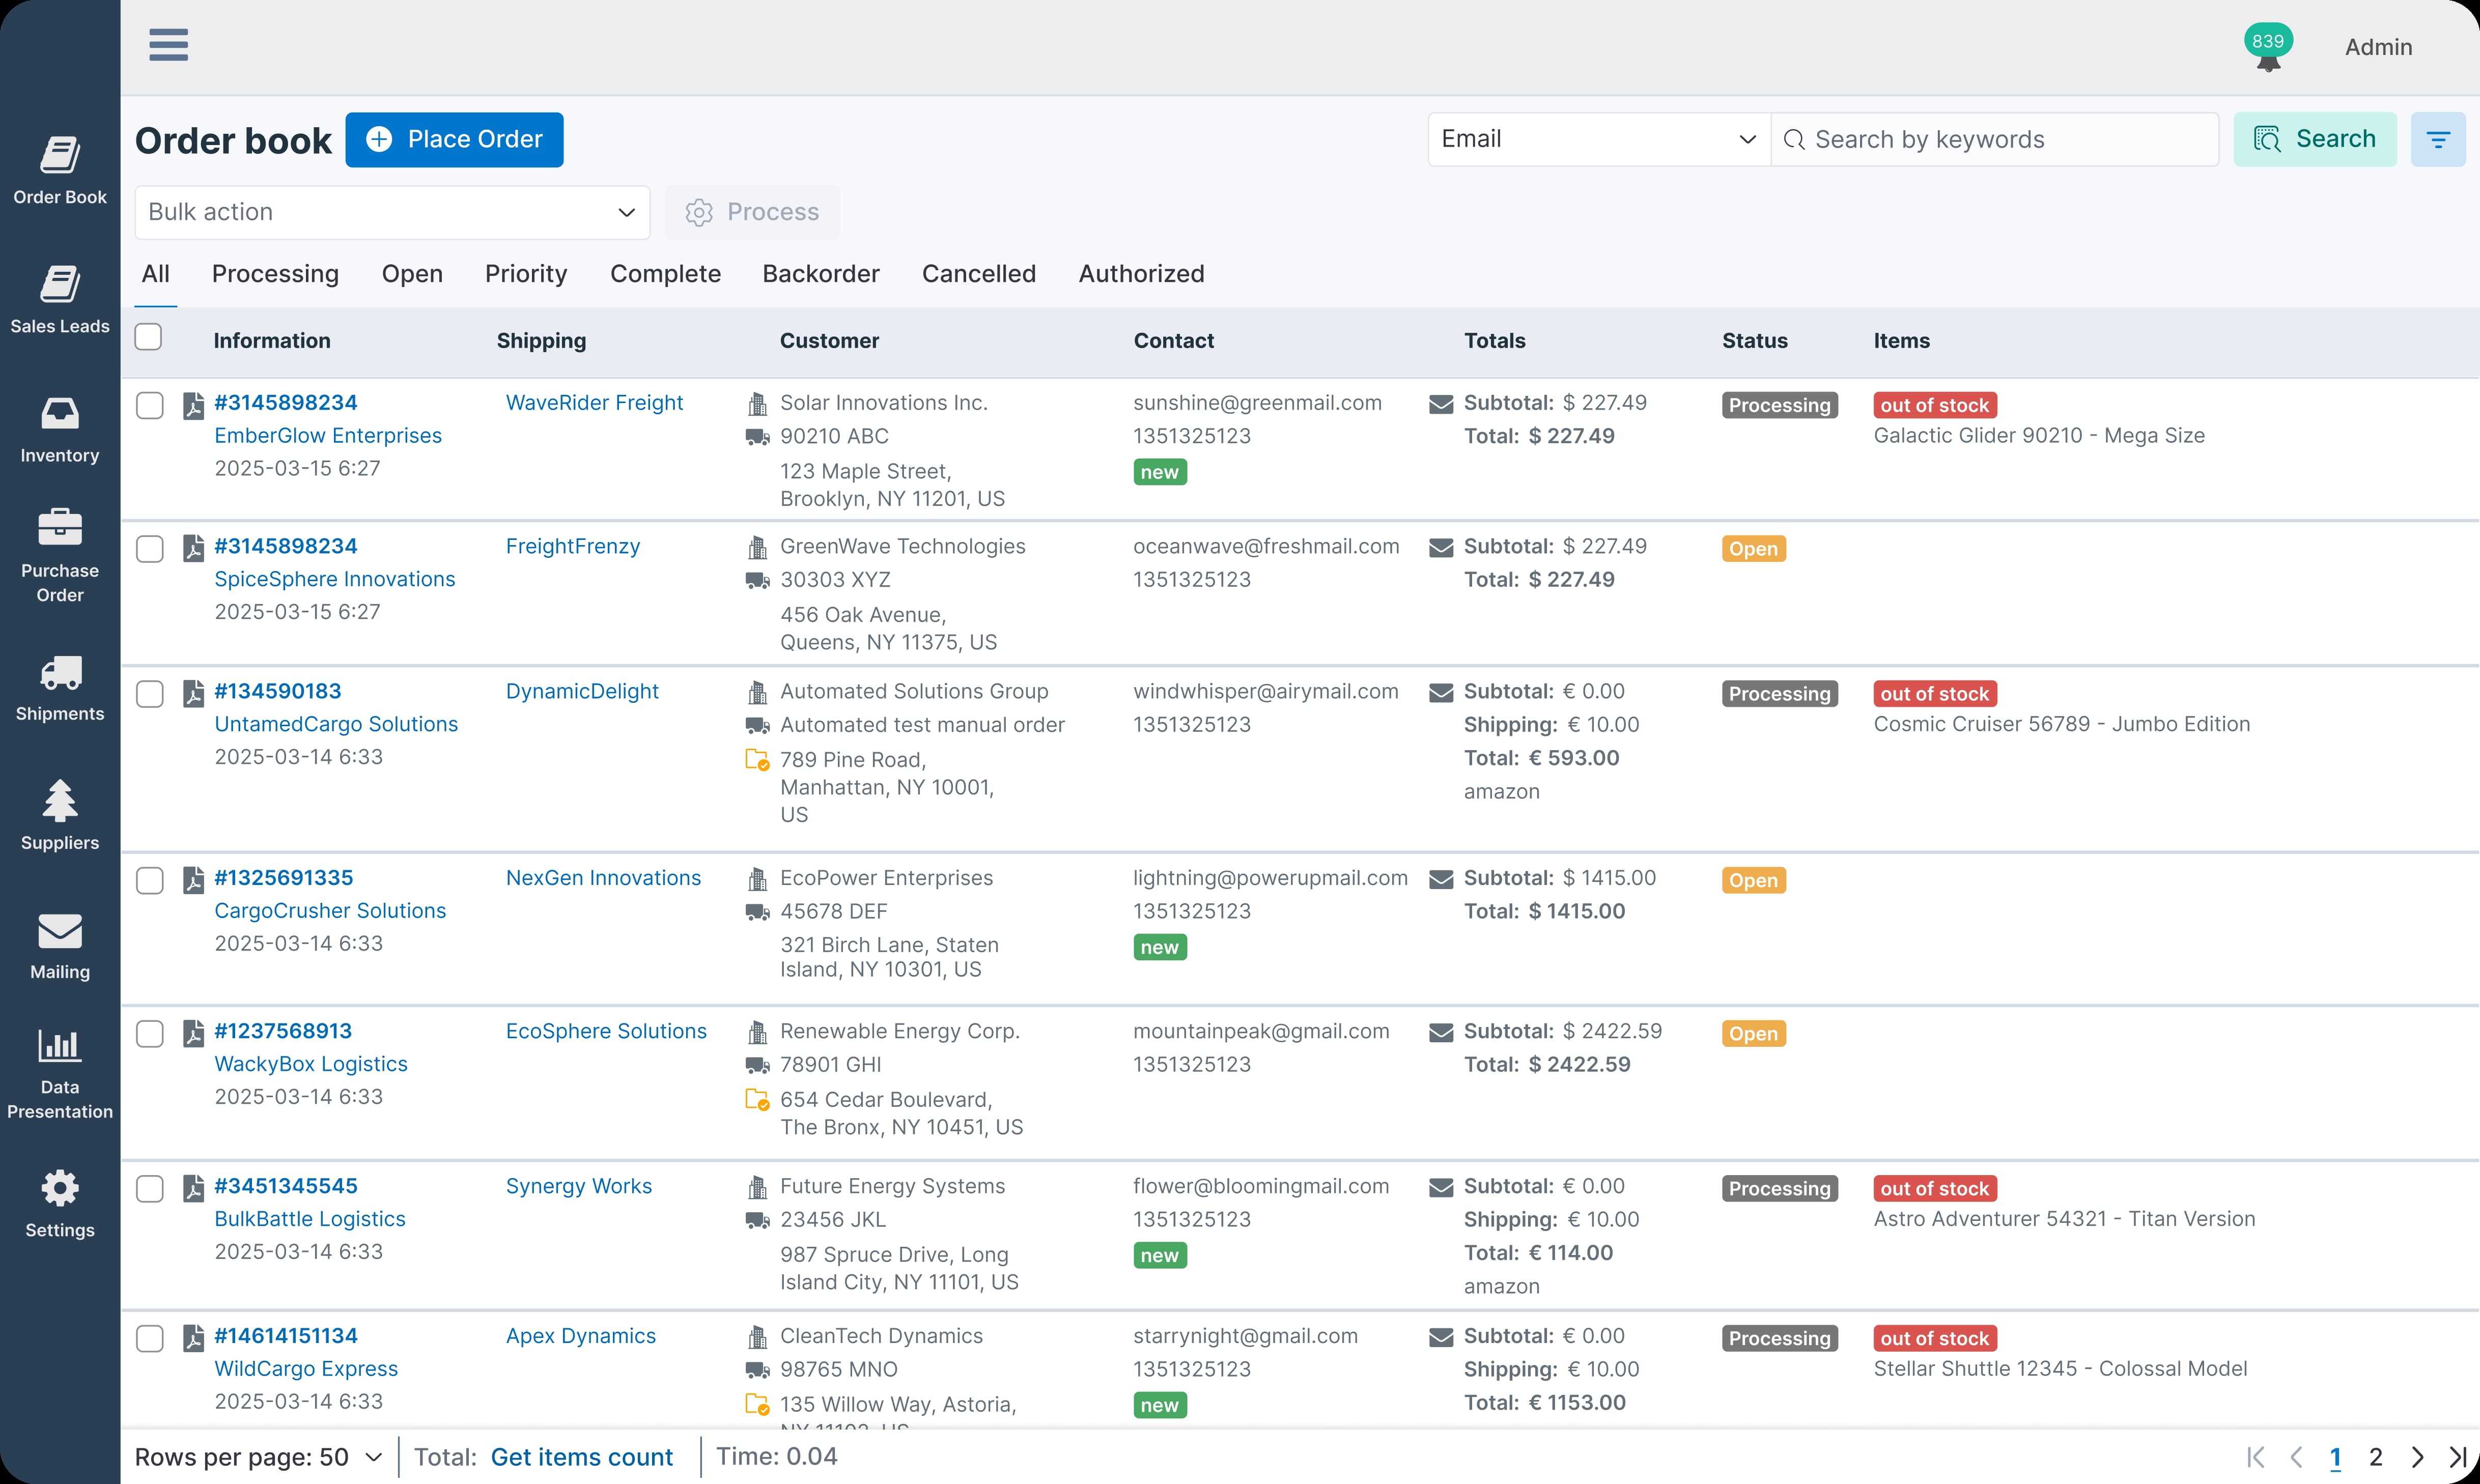Switch to the Backorder tab

(820, 274)
